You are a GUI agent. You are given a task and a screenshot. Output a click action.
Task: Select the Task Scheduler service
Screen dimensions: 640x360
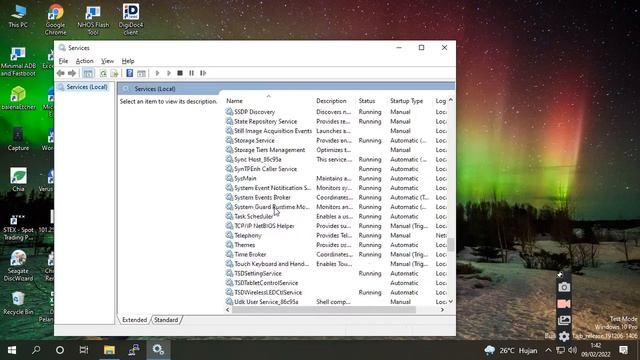pos(336,216)
